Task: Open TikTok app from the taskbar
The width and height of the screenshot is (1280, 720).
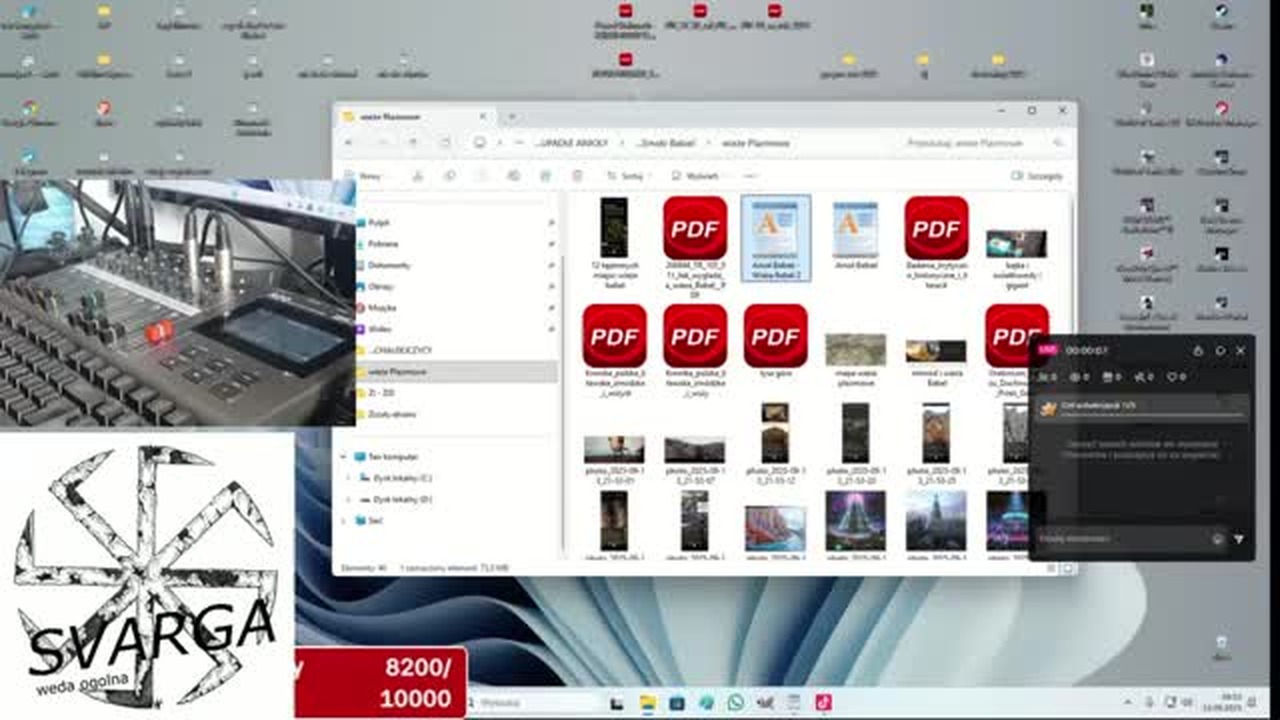Action: point(823,703)
